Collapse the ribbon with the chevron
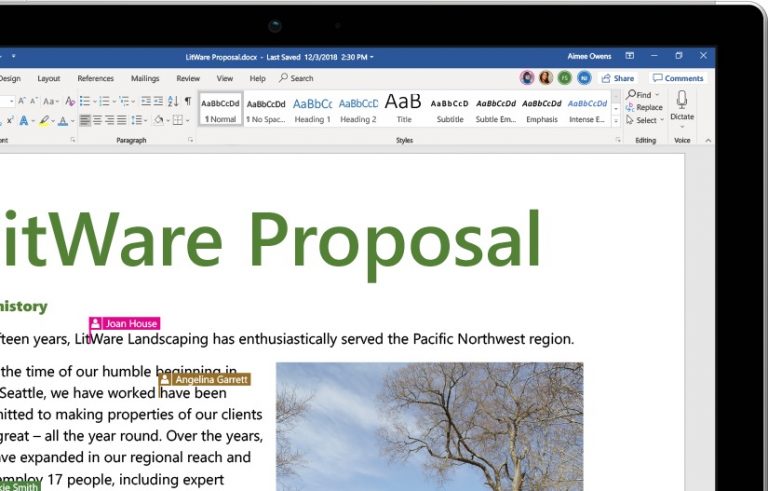 708,140
